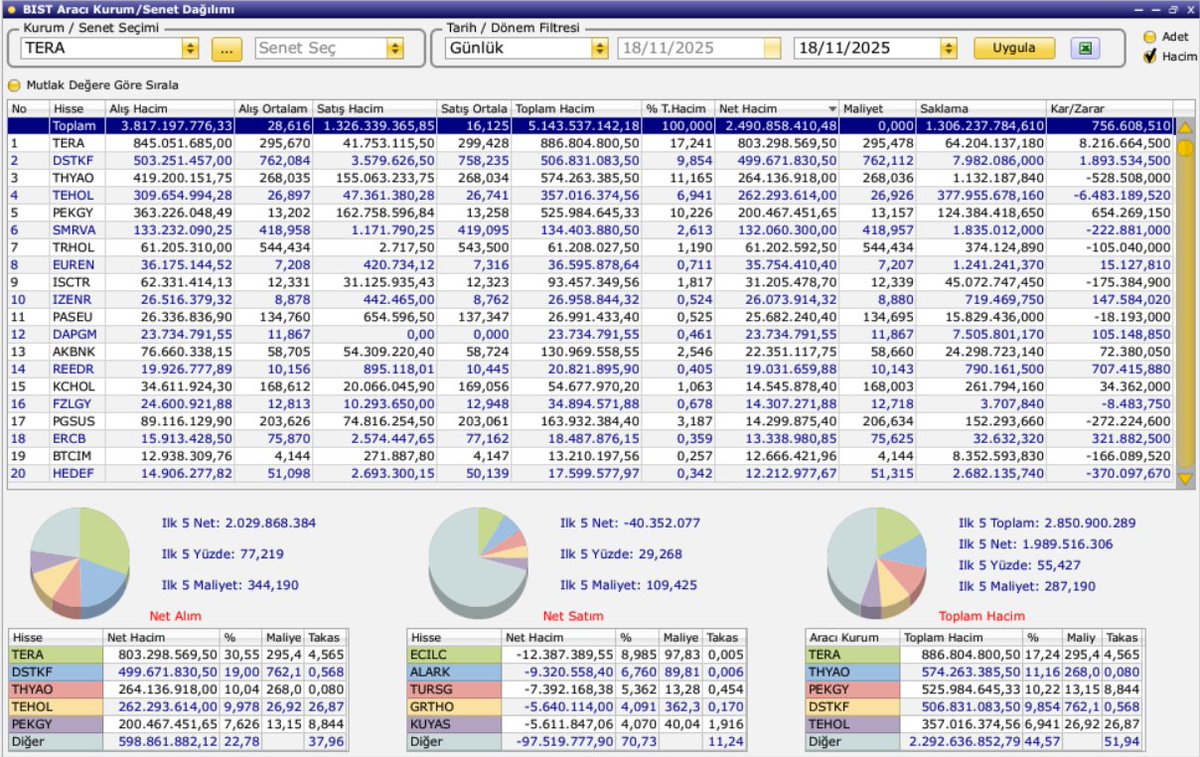Open the Günlük period dropdown

point(599,48)
